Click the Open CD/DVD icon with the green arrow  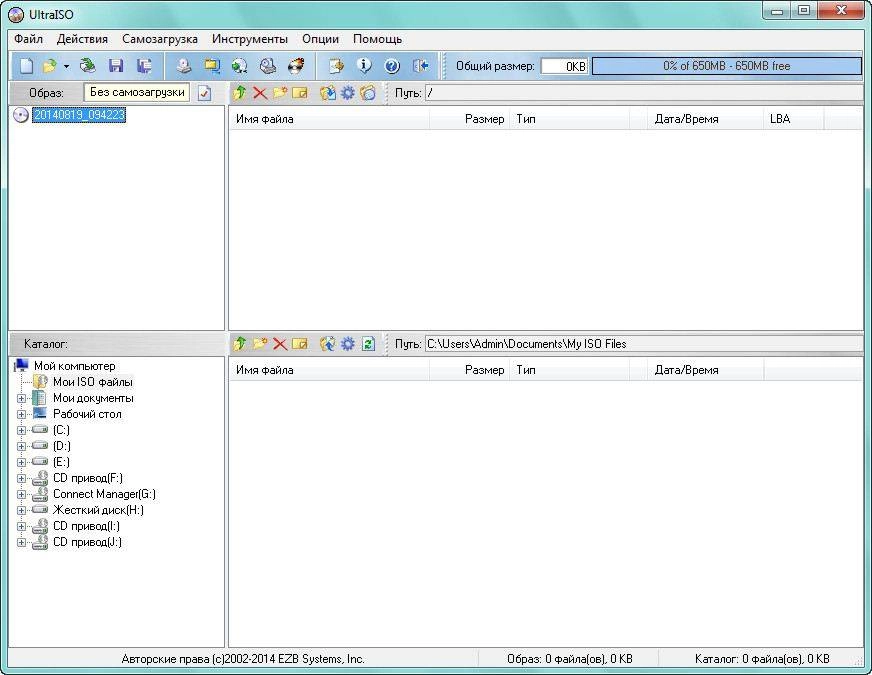tap(87, 66)
